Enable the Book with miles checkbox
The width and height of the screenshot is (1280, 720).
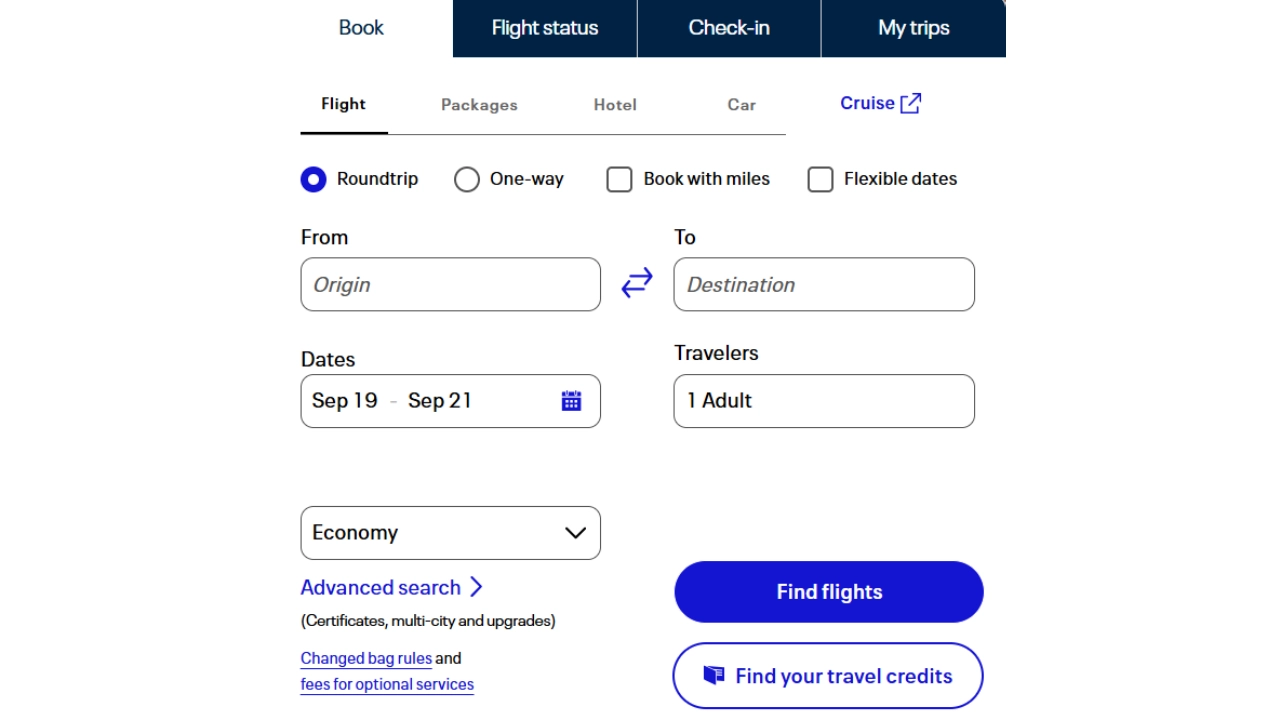coord(619,179)
